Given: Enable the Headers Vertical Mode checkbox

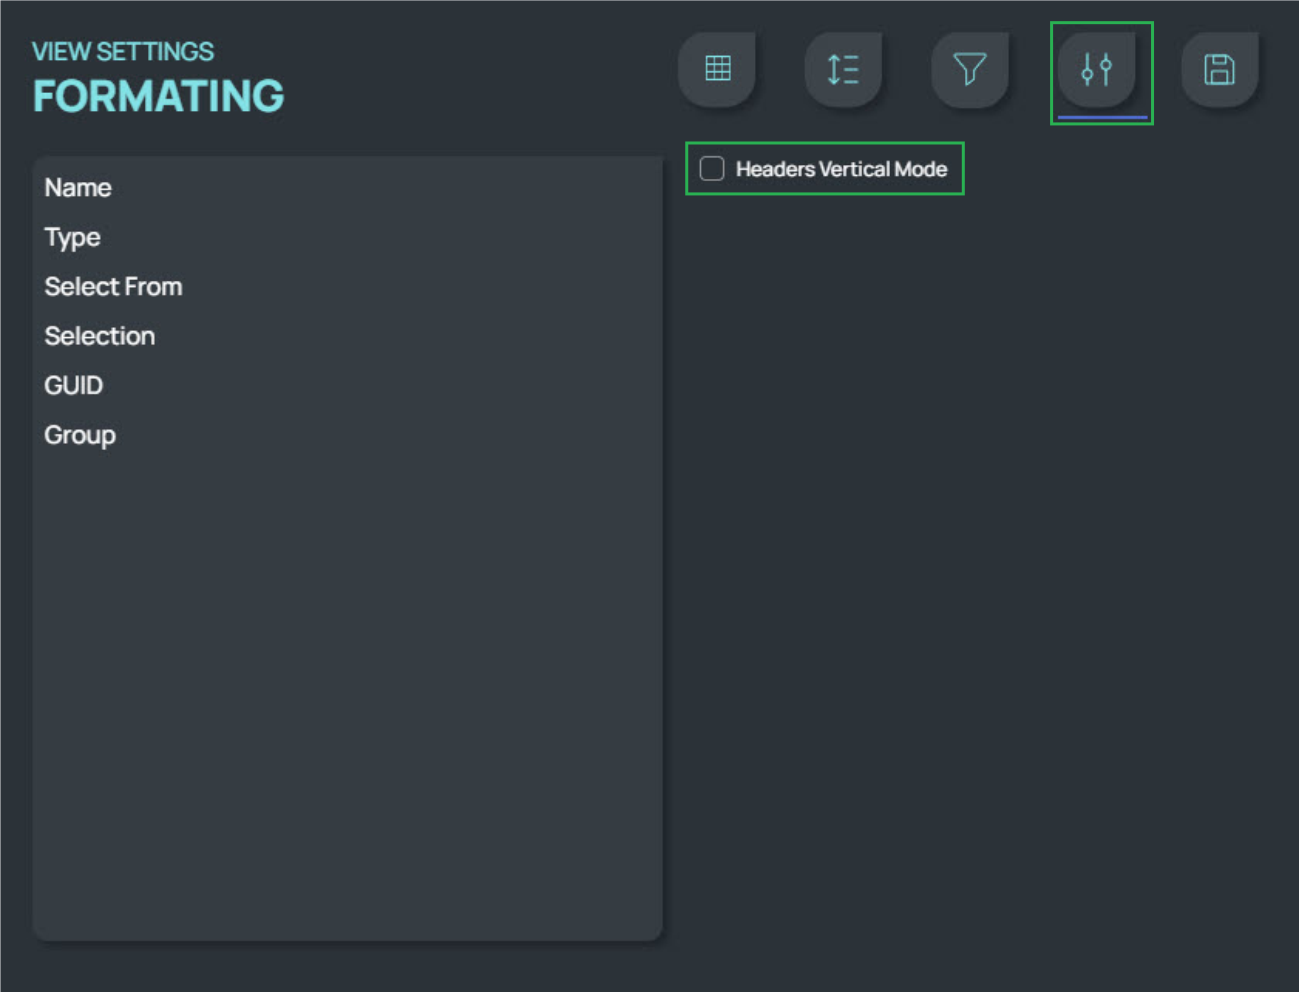Looking at the screenshot, I should [712, 169].
